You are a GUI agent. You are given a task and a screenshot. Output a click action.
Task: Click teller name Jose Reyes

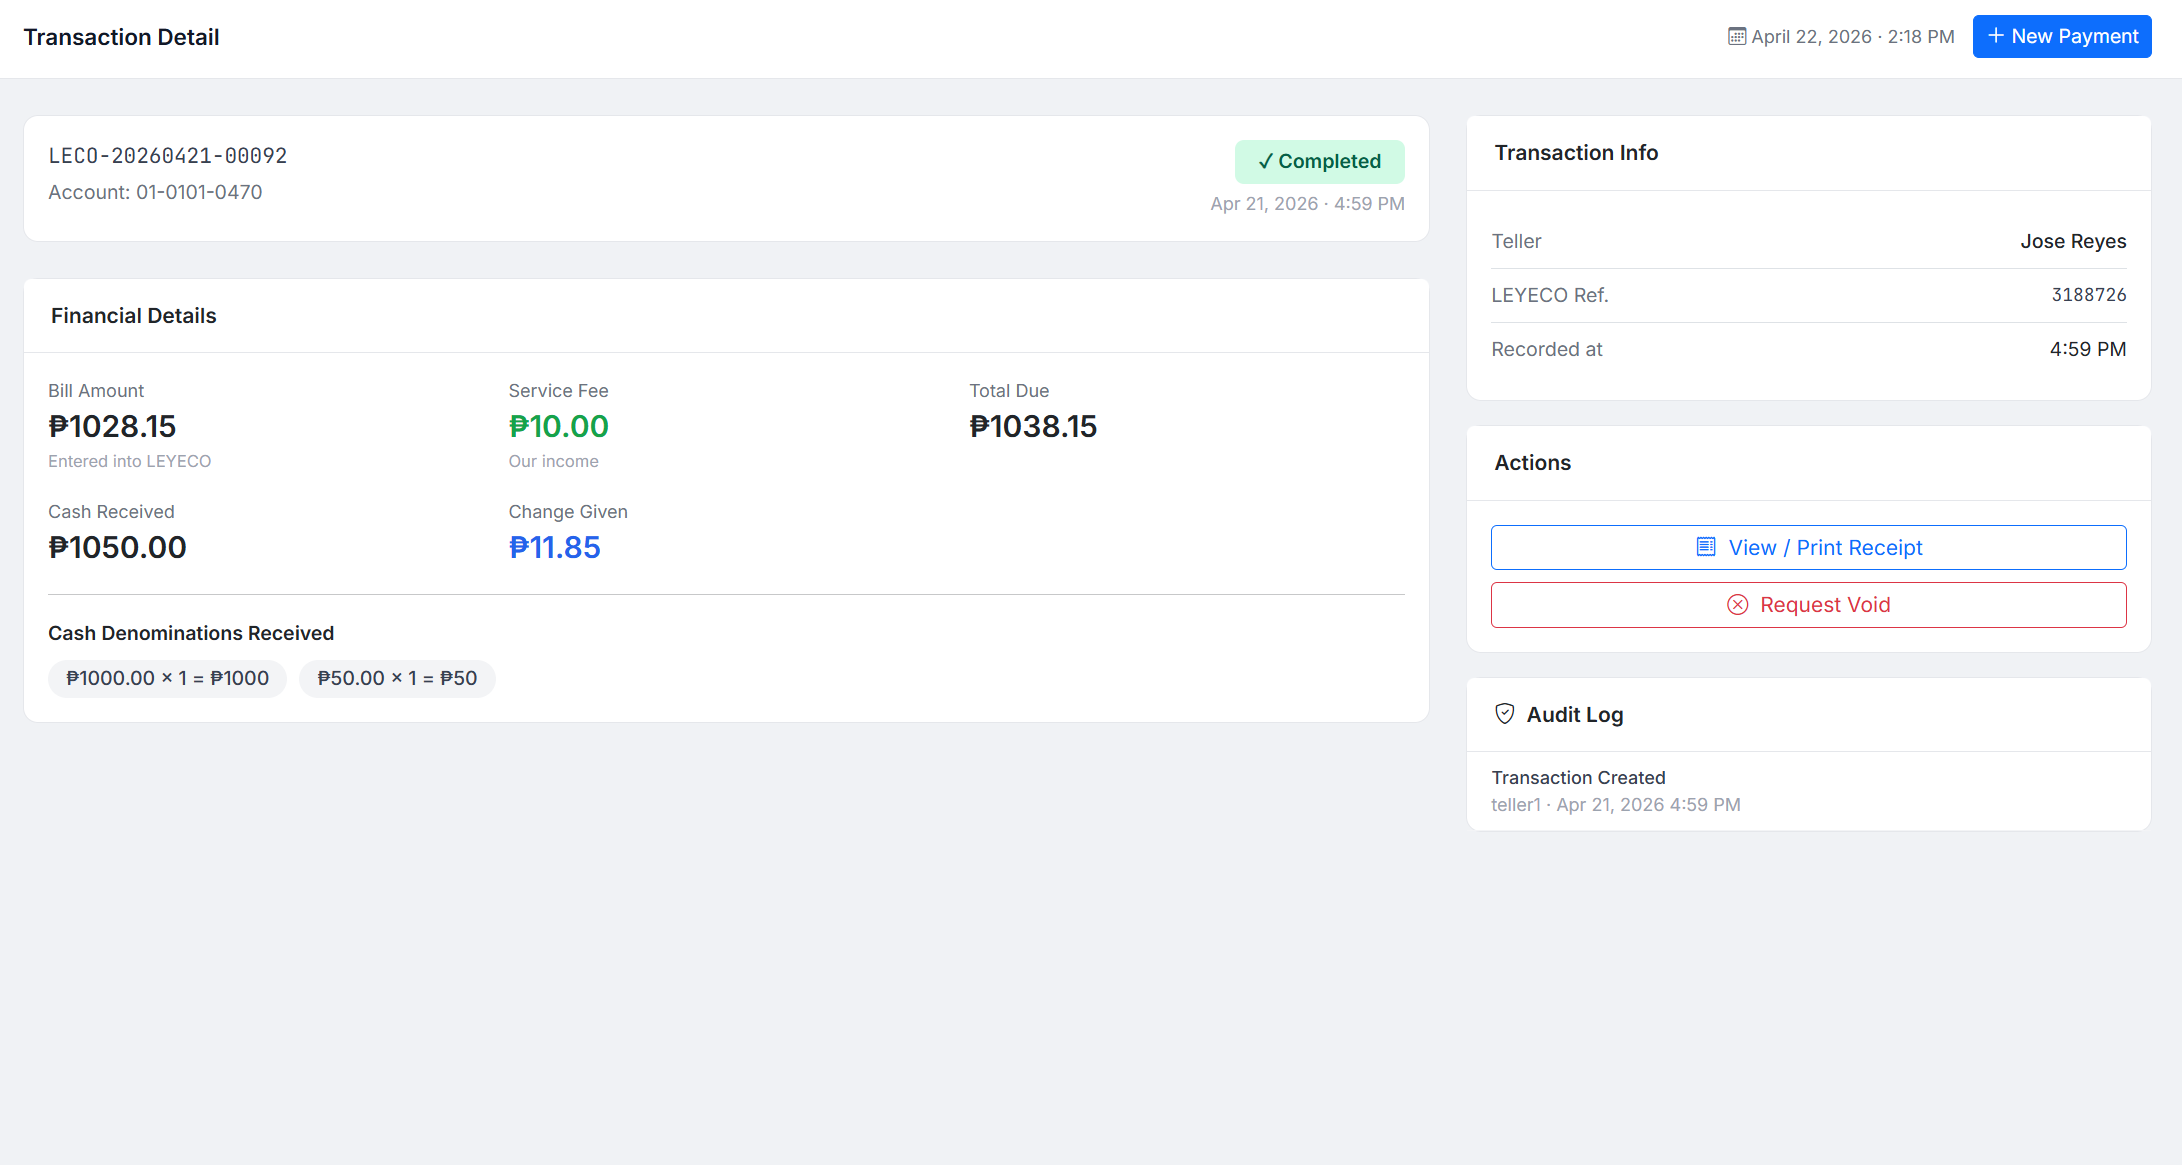2073,241
